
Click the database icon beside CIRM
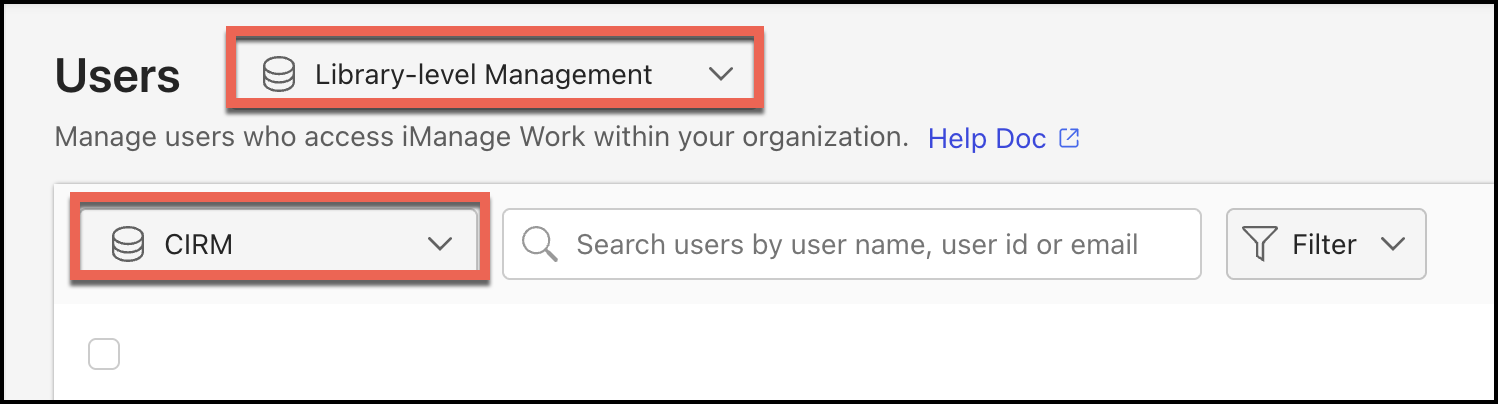[128, 244]
